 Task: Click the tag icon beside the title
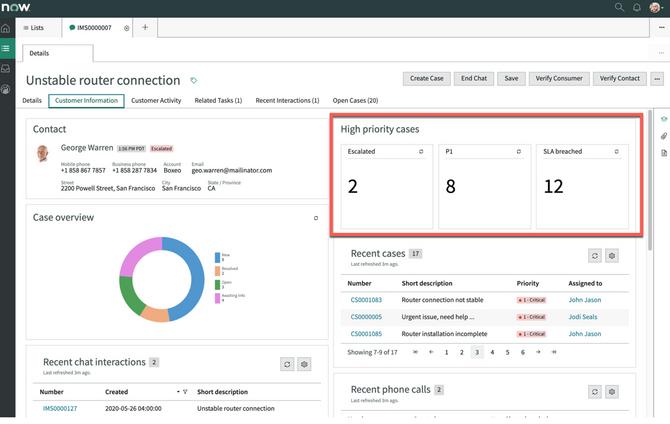click(194, 80)
